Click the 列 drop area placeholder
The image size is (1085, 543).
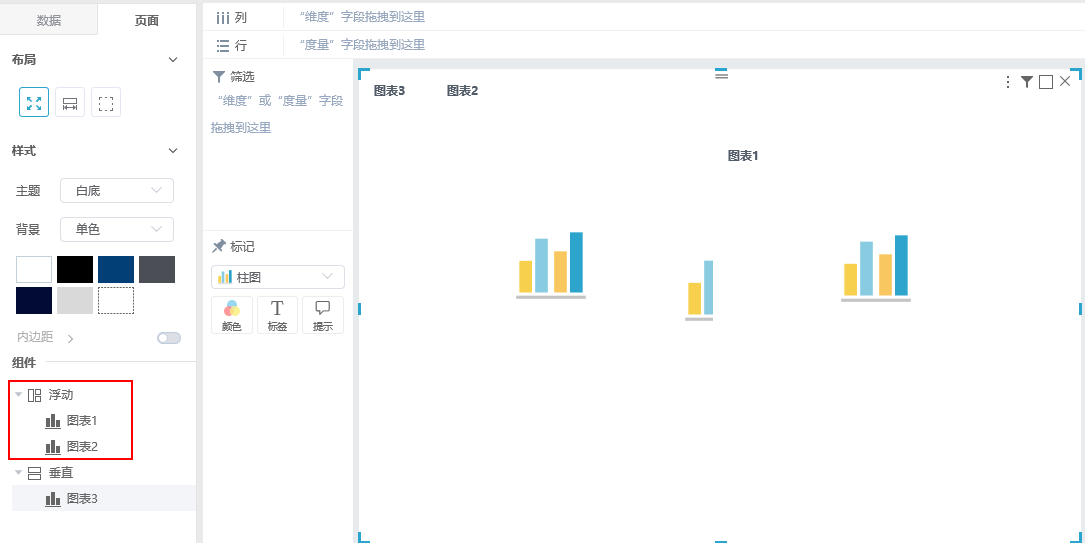pos(362,17)
